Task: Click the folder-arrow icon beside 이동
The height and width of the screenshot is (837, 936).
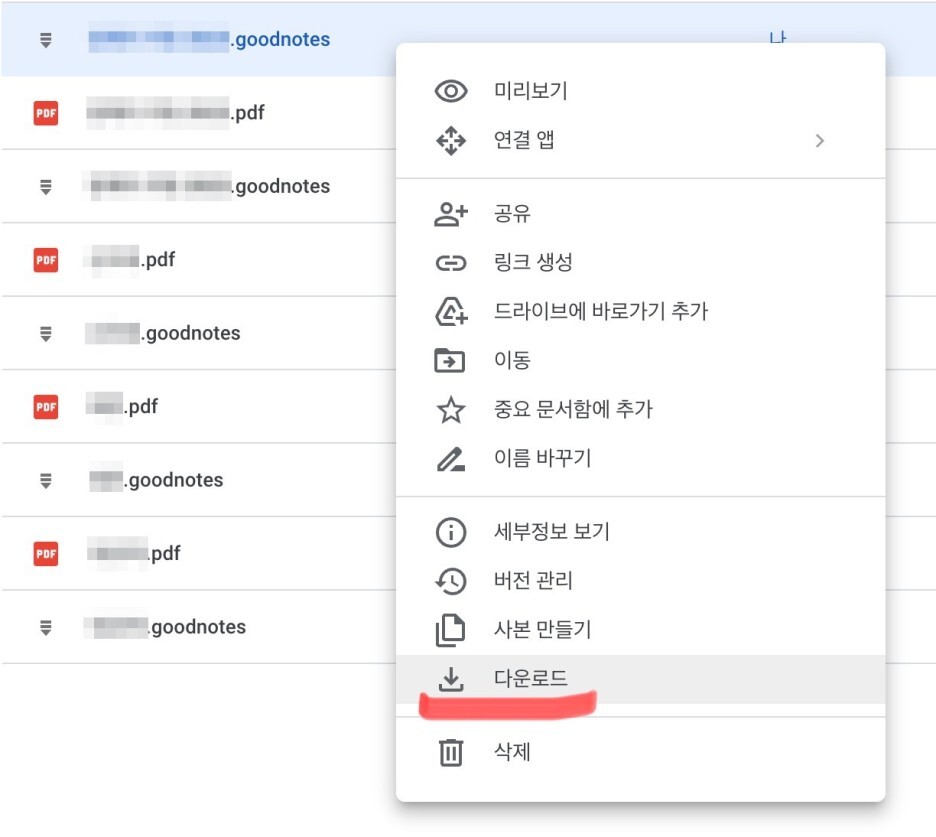Action: click(449, 361)
